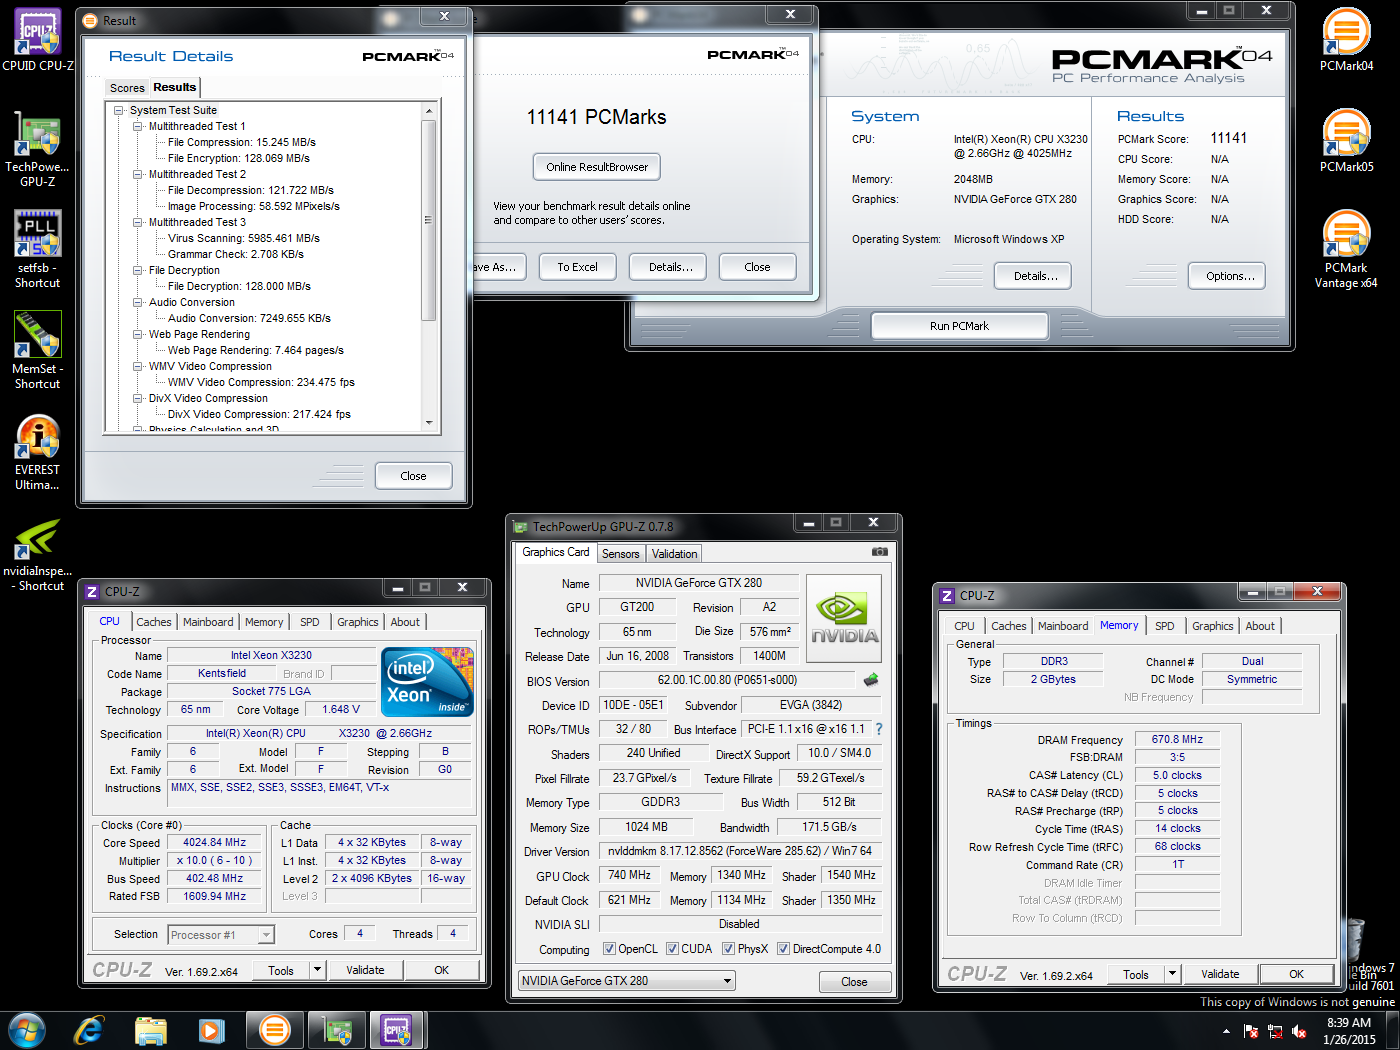Click the Bus Interface question mark icon
This screenshot has height=1050, width=1400.
[879, 729]
